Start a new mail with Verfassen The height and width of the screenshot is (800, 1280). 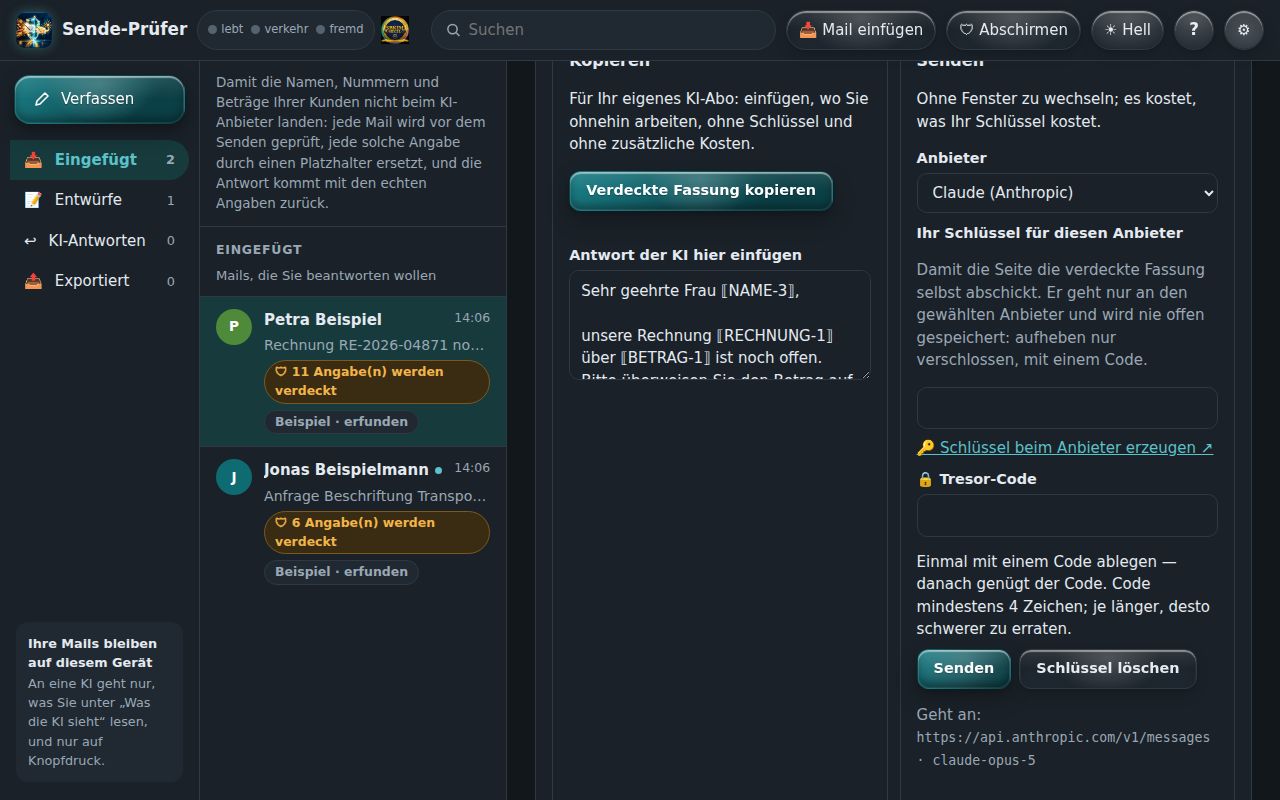point(99,99)
